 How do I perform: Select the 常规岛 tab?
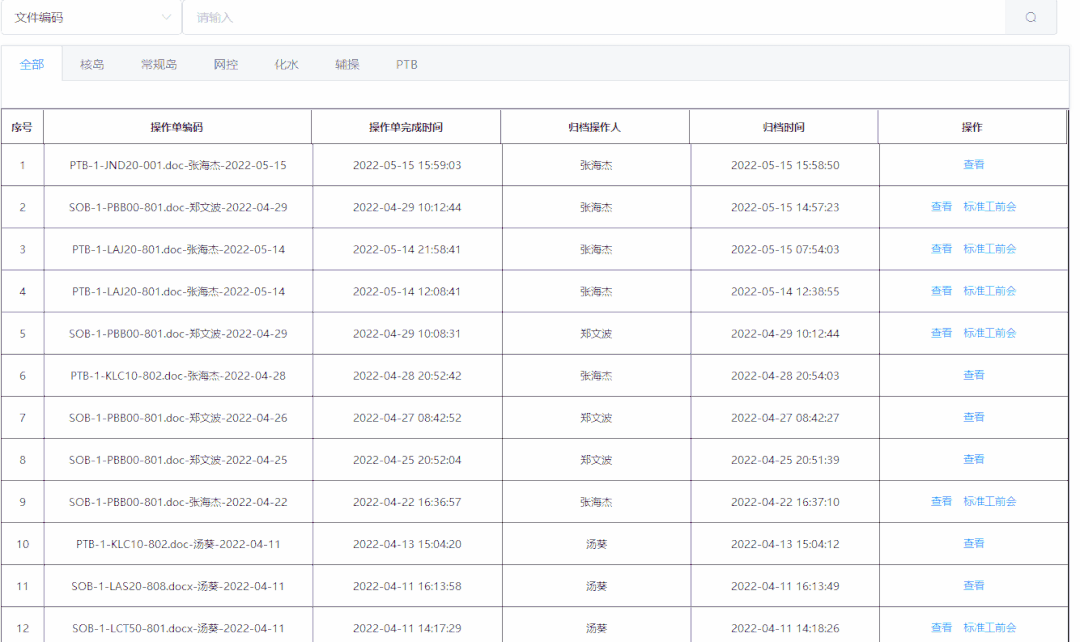click(x=159, y=64)
